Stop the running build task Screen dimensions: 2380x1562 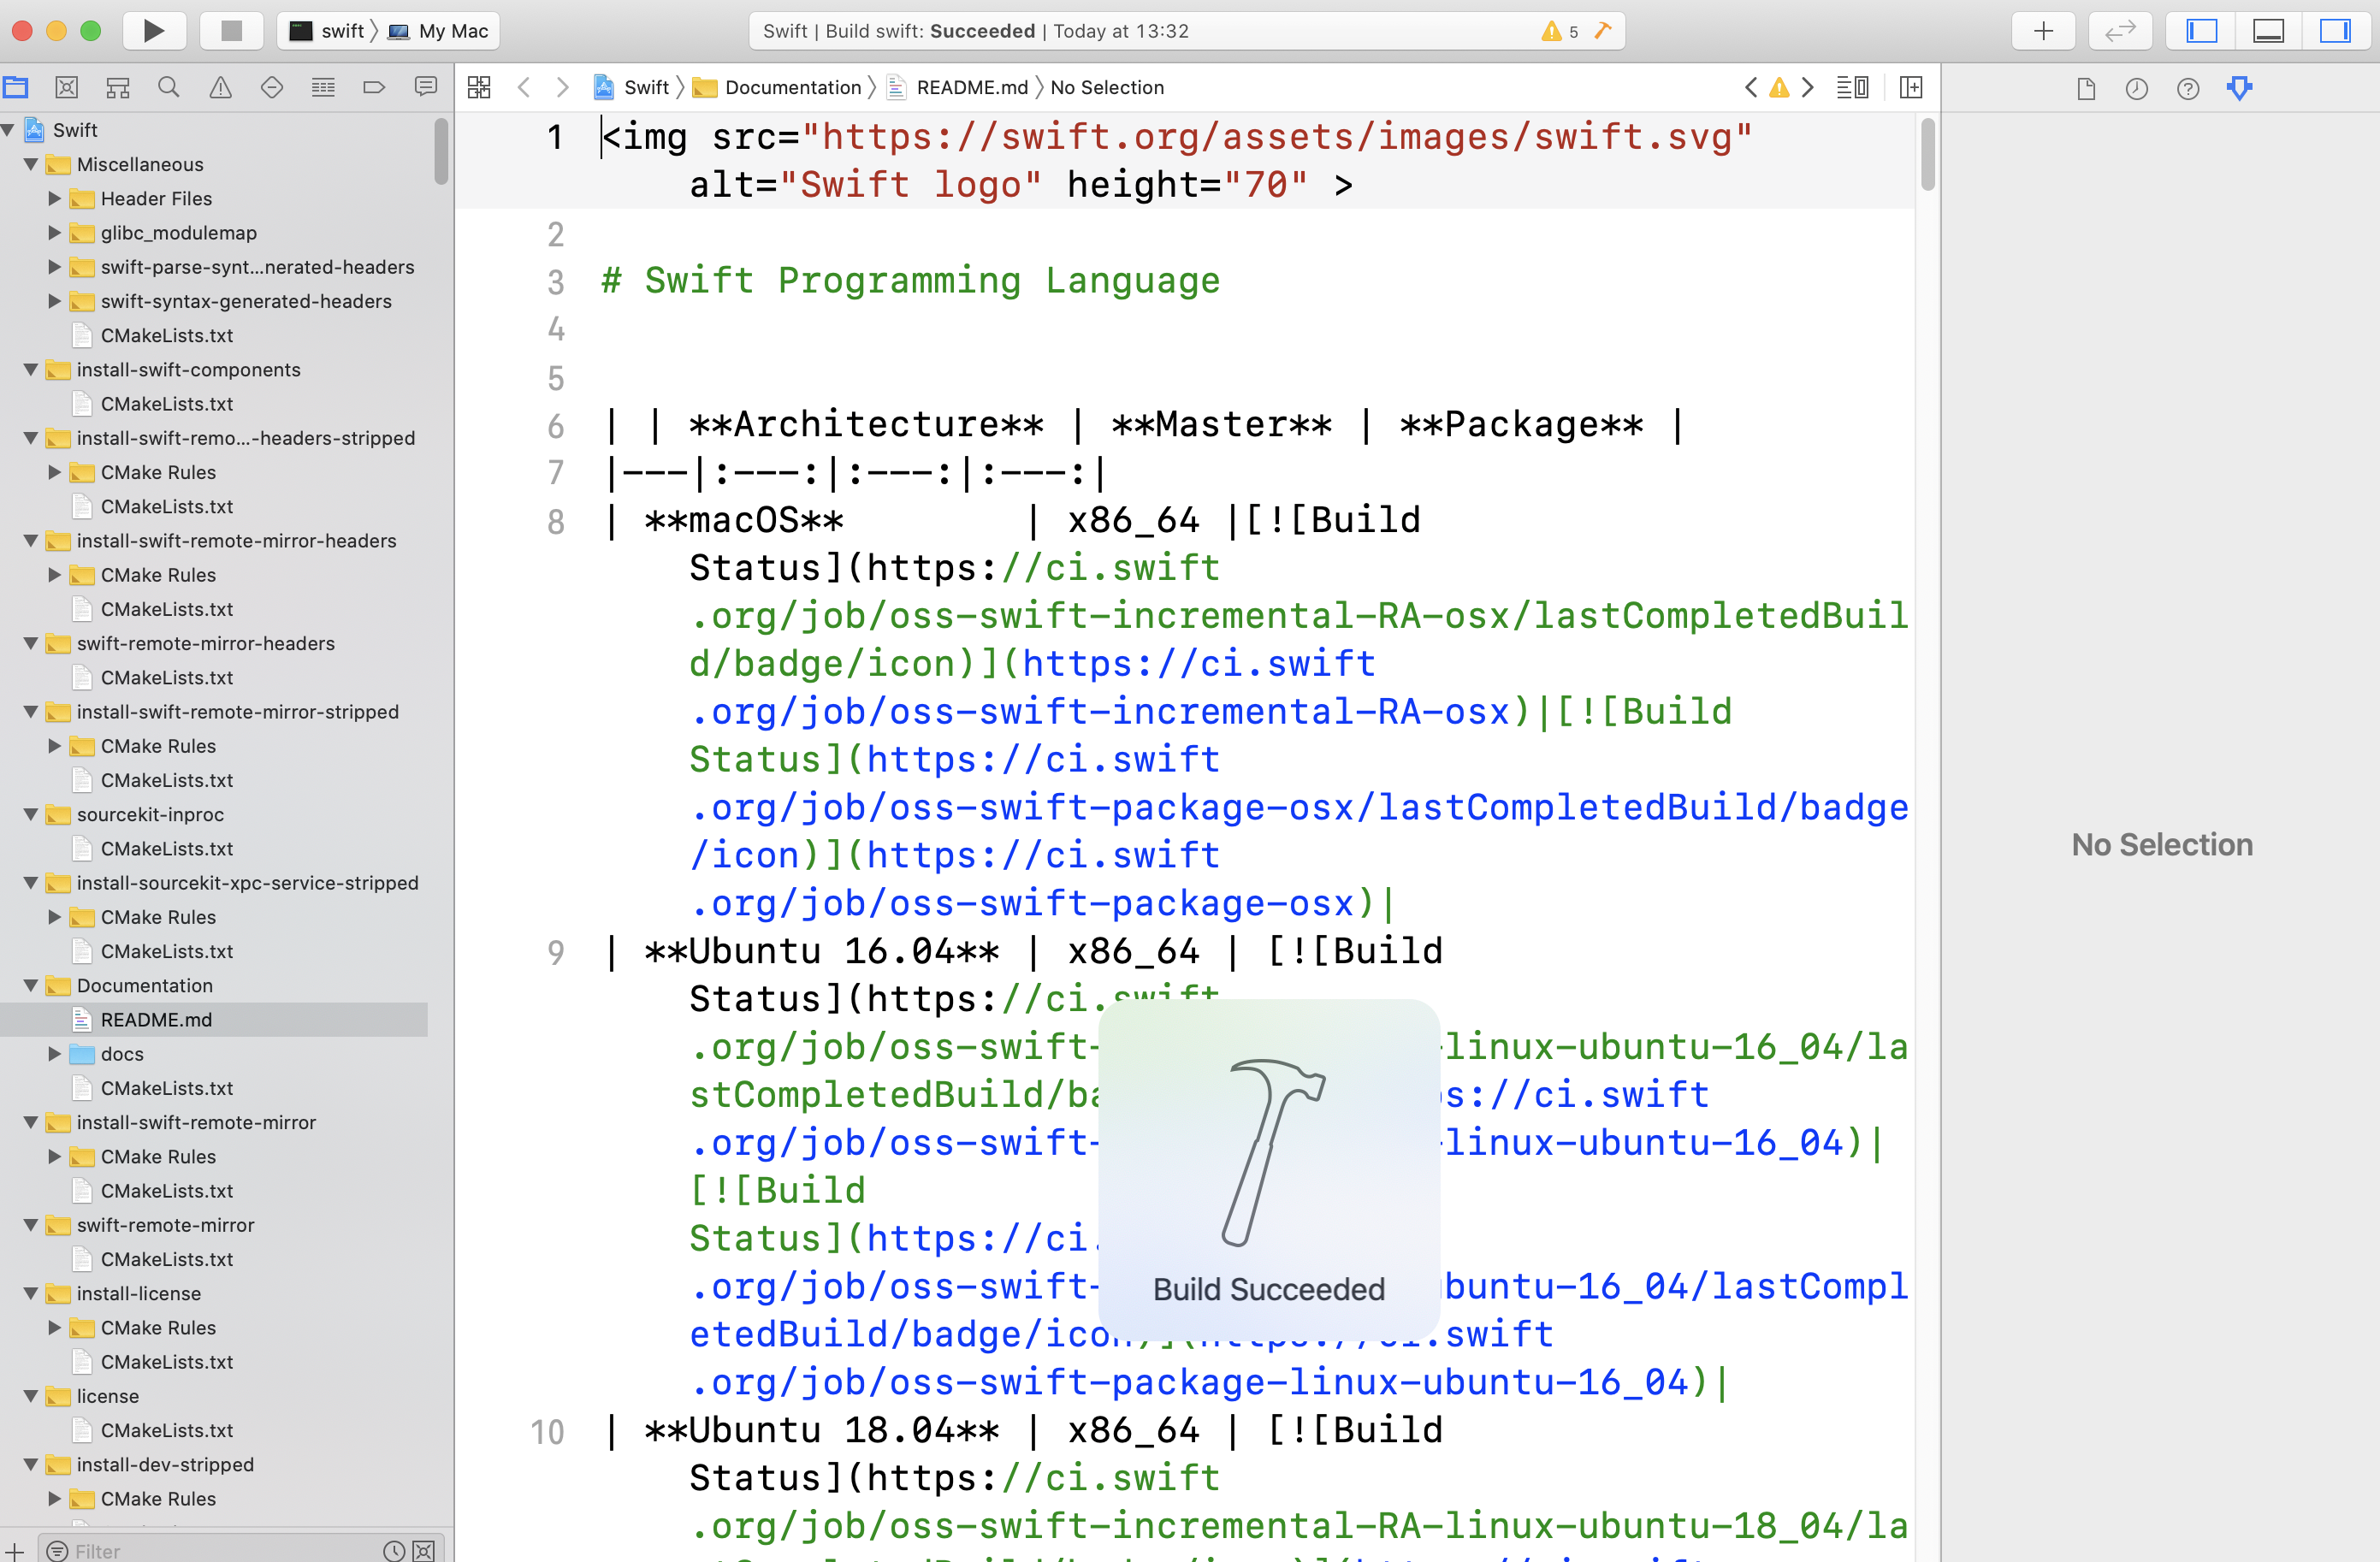tap(231, 31)
